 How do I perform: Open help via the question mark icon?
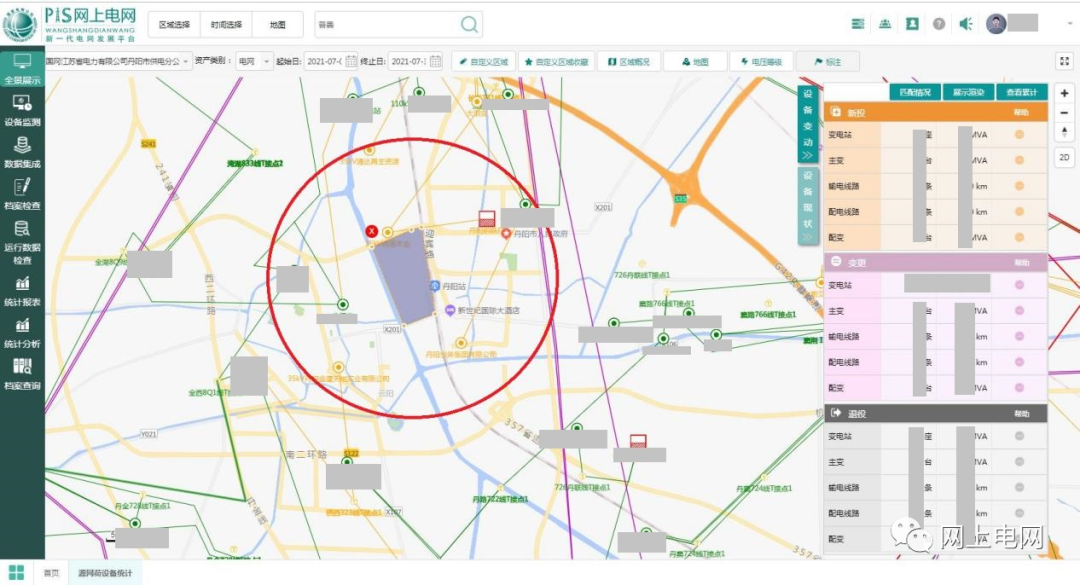tap(939, 24)
